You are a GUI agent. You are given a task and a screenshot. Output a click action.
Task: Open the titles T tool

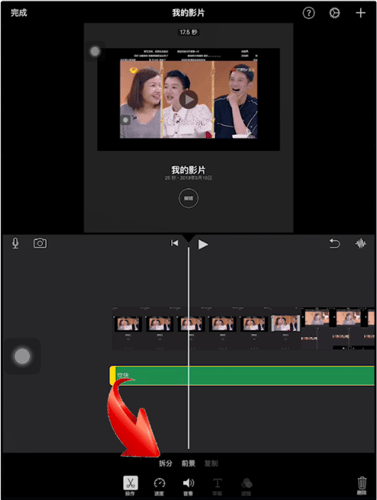click(217, 486)
